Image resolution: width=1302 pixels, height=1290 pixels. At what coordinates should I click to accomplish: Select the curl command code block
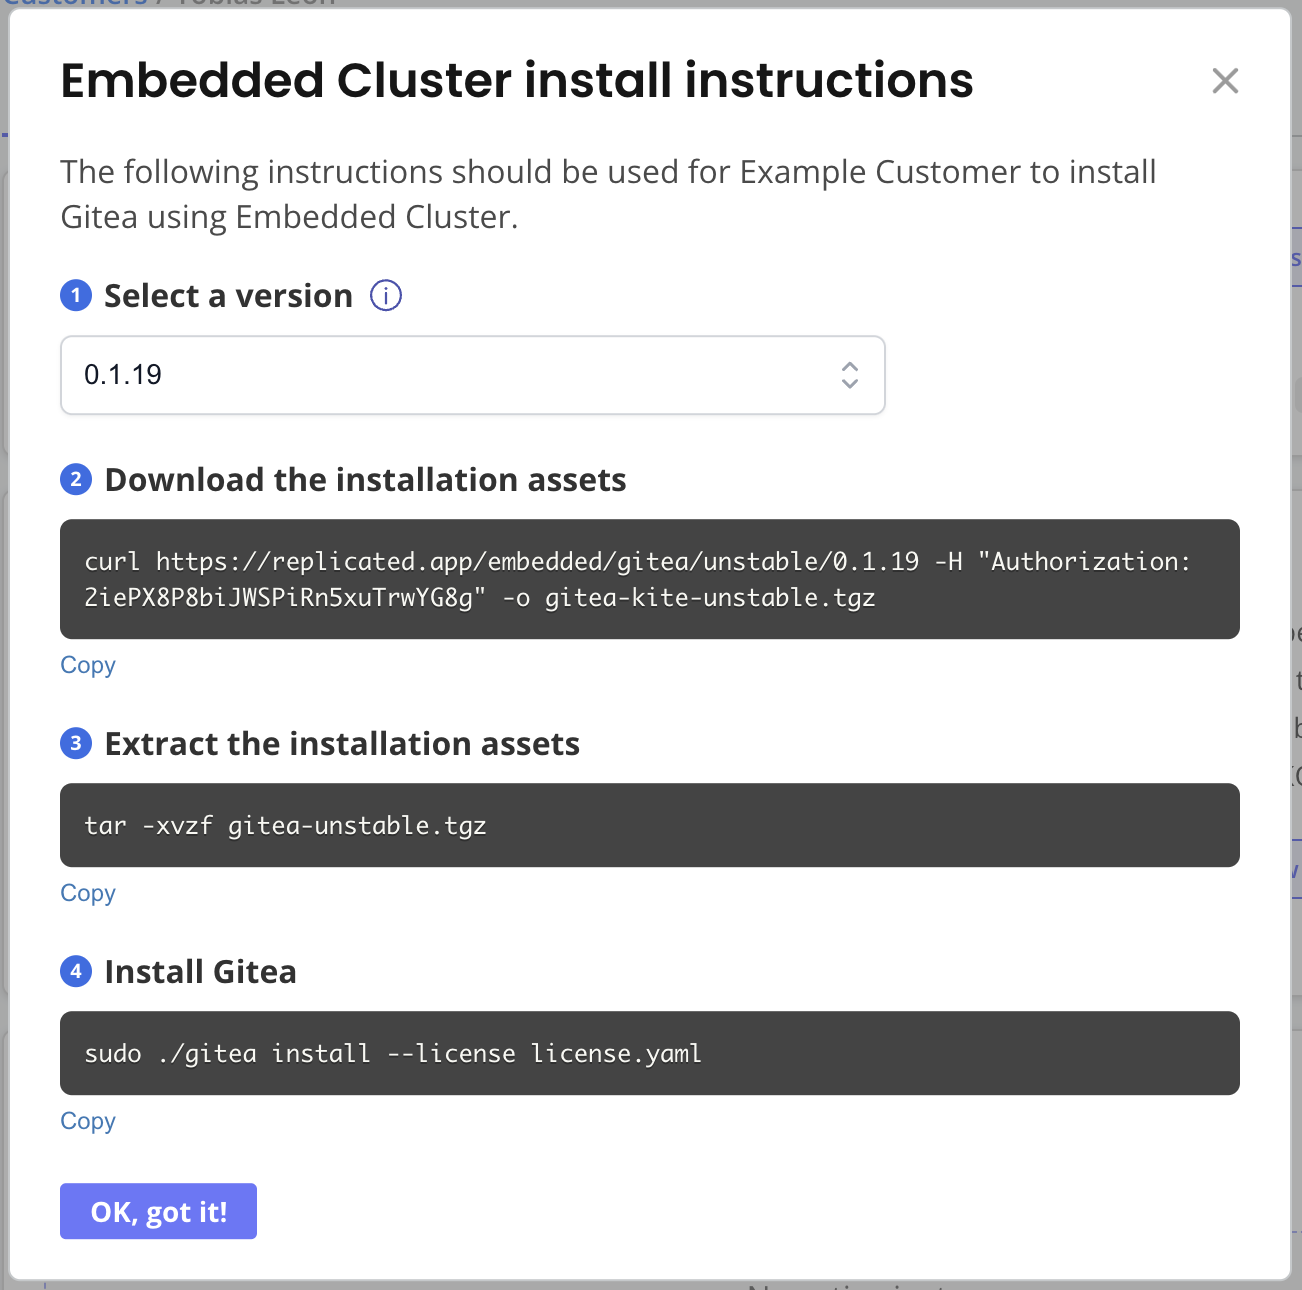(x=650, y=579)
